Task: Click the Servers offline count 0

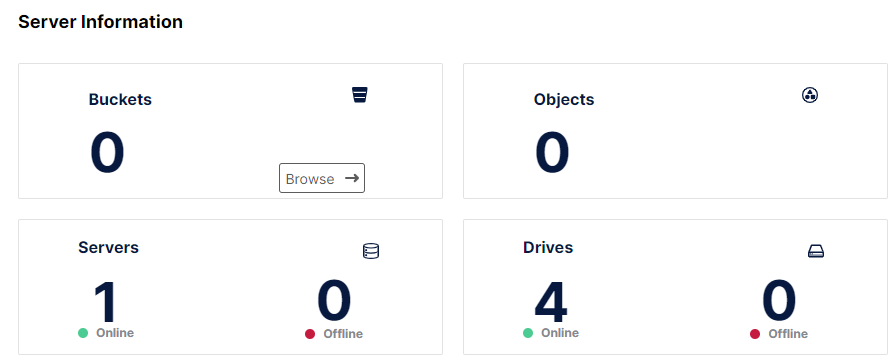Action: (x=334, y=301)
